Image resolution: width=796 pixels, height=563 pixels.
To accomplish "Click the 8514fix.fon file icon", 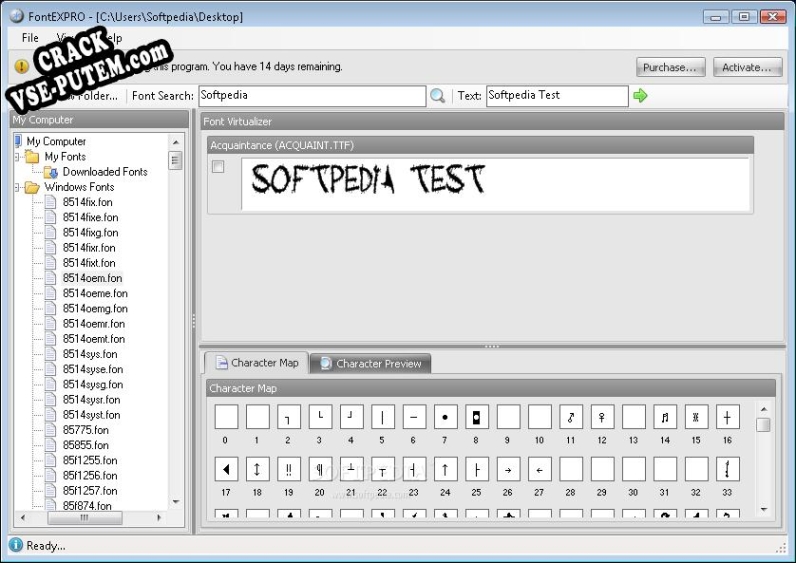I will click(51, 202).
